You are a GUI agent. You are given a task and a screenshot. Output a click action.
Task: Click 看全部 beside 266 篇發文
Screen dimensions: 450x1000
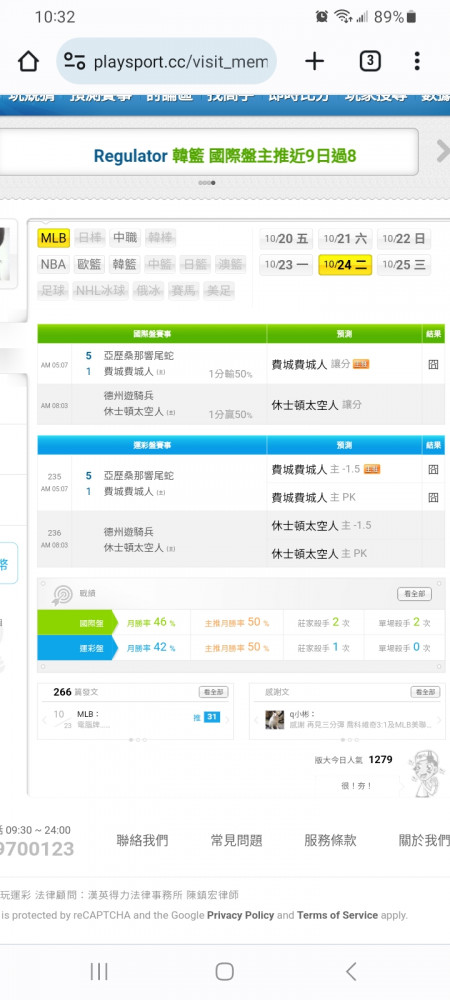213,692
